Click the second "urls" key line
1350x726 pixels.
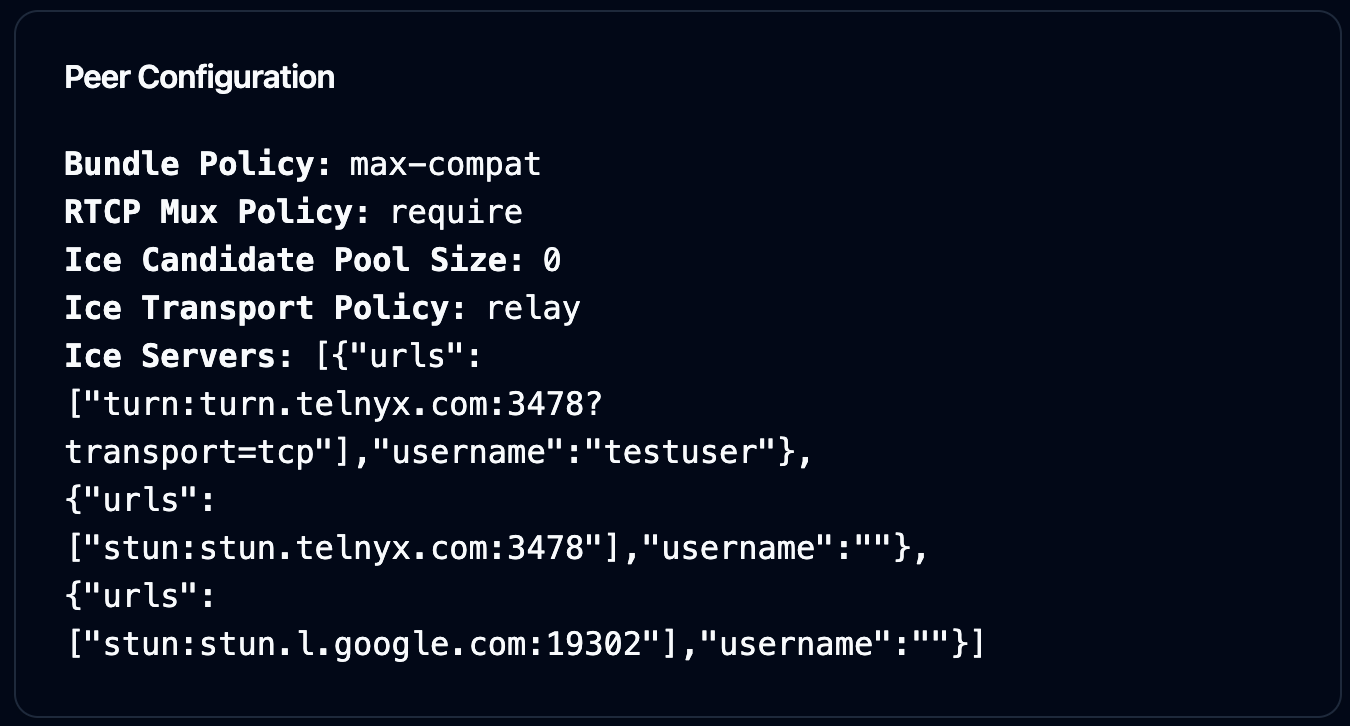(140, 500)
